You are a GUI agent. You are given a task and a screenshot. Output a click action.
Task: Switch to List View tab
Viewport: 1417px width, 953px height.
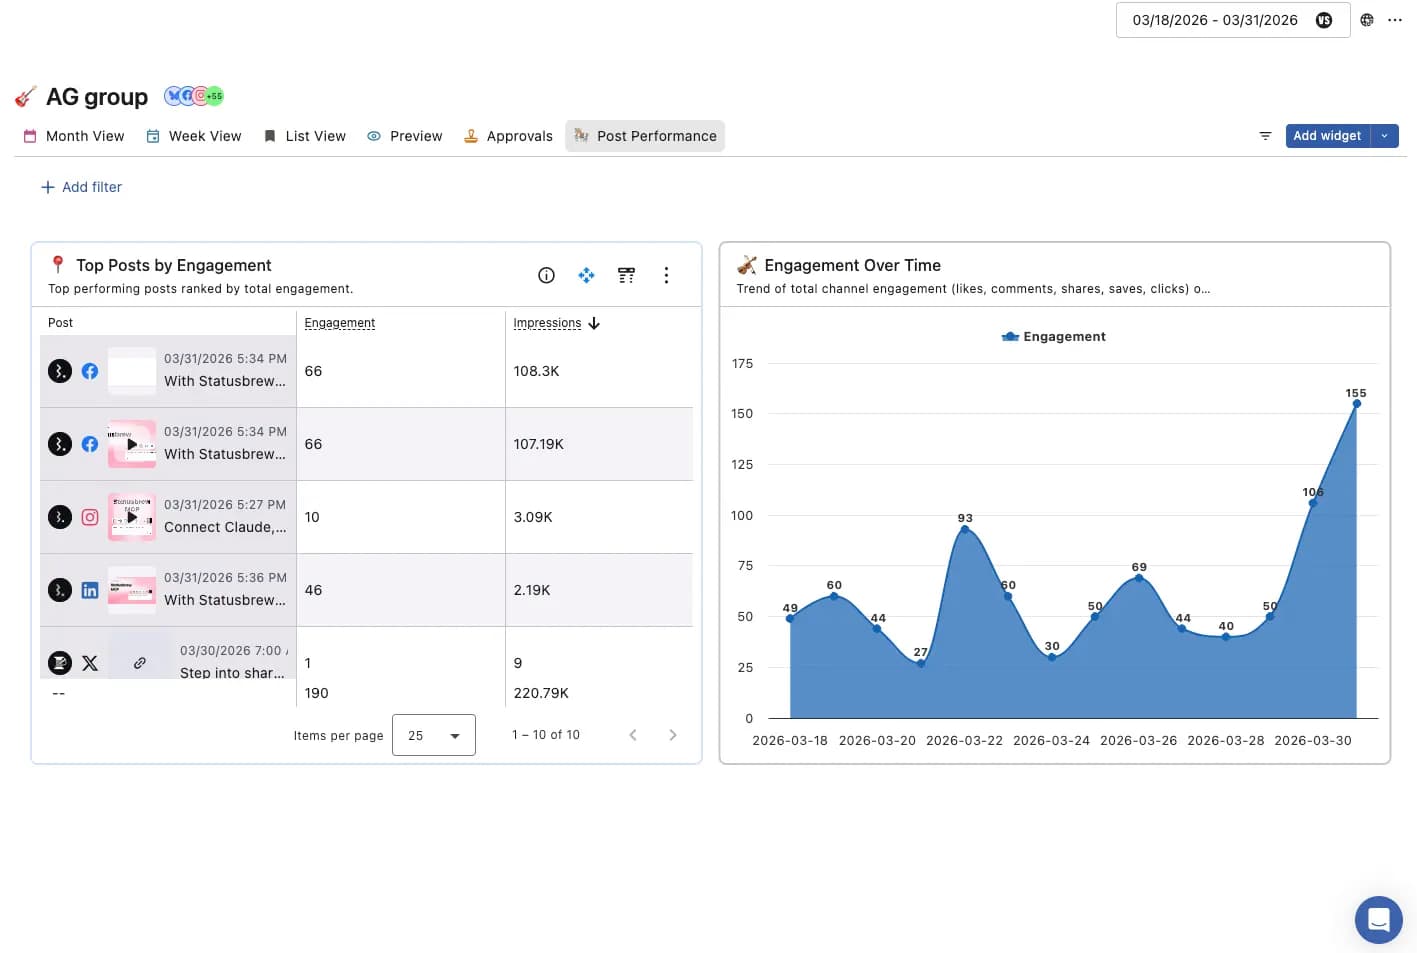305,136
